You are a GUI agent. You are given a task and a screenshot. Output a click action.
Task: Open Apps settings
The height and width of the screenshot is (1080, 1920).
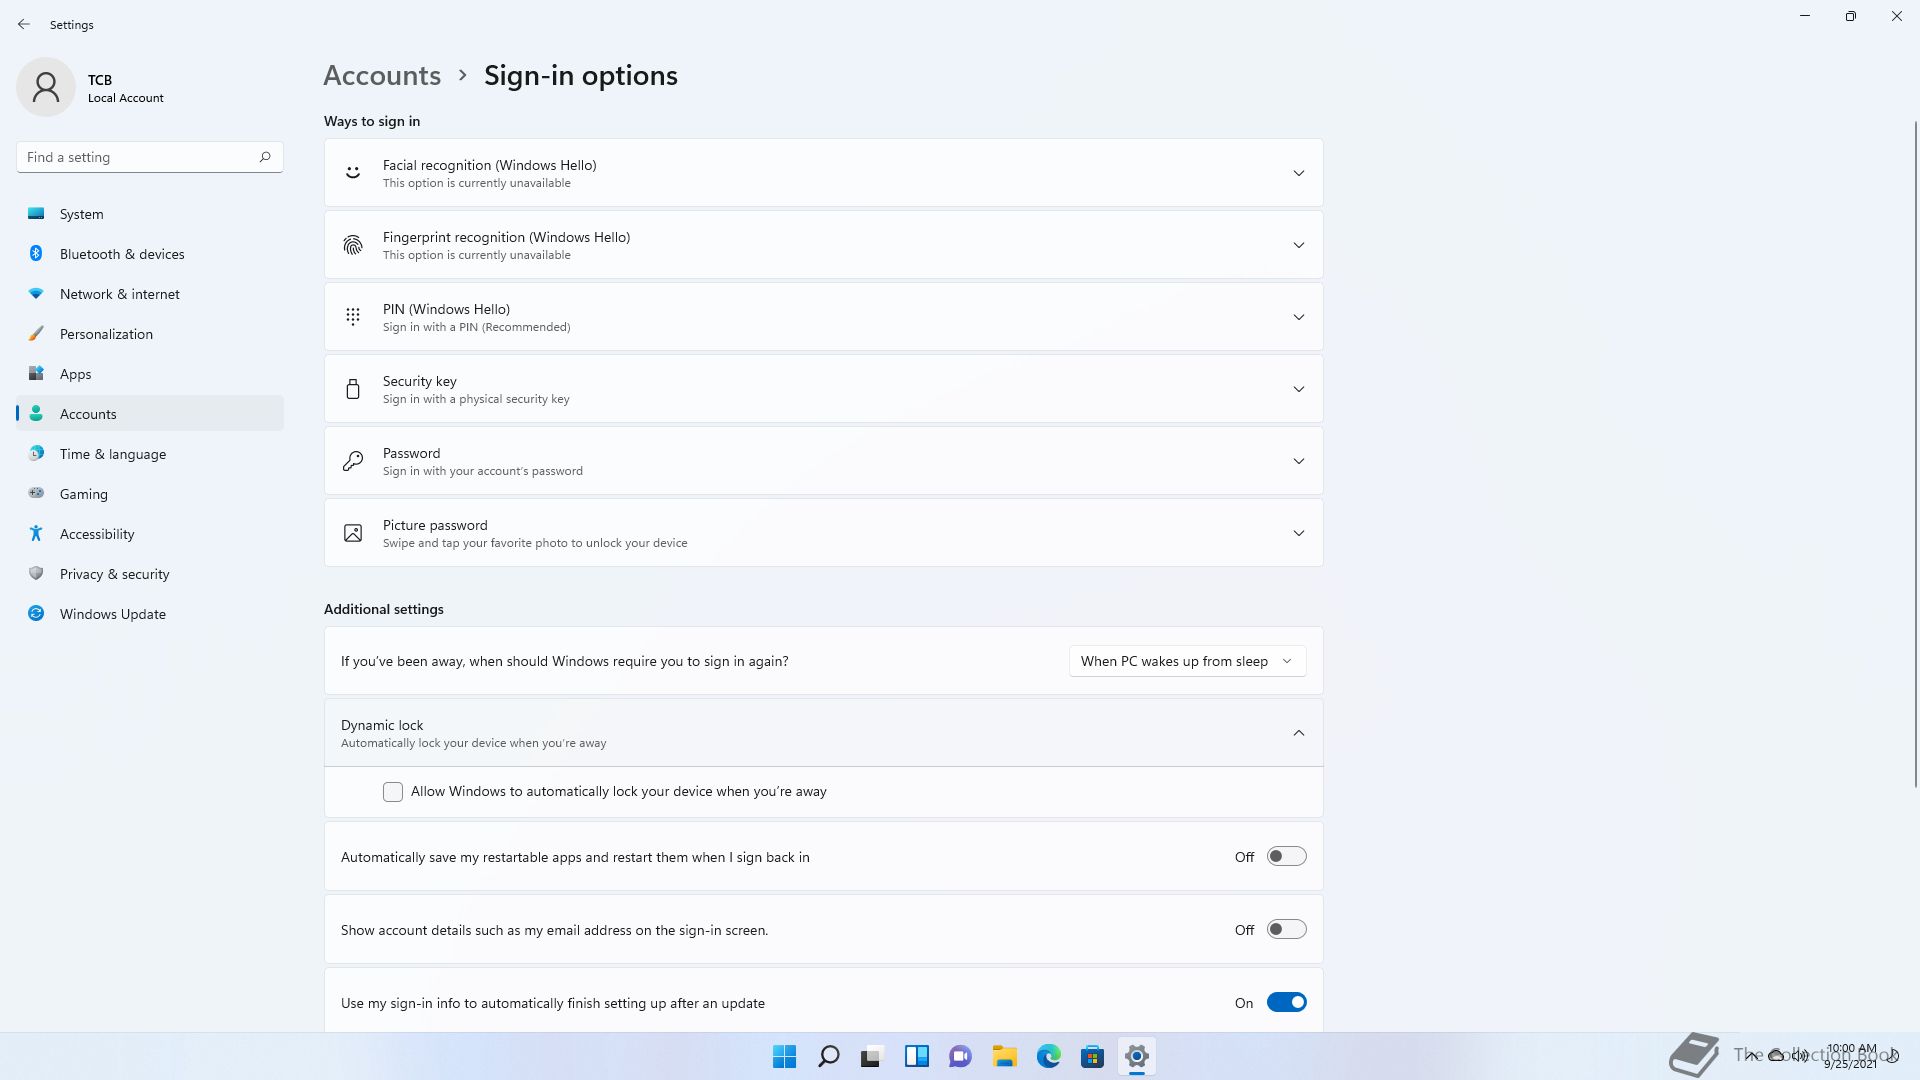150,374
